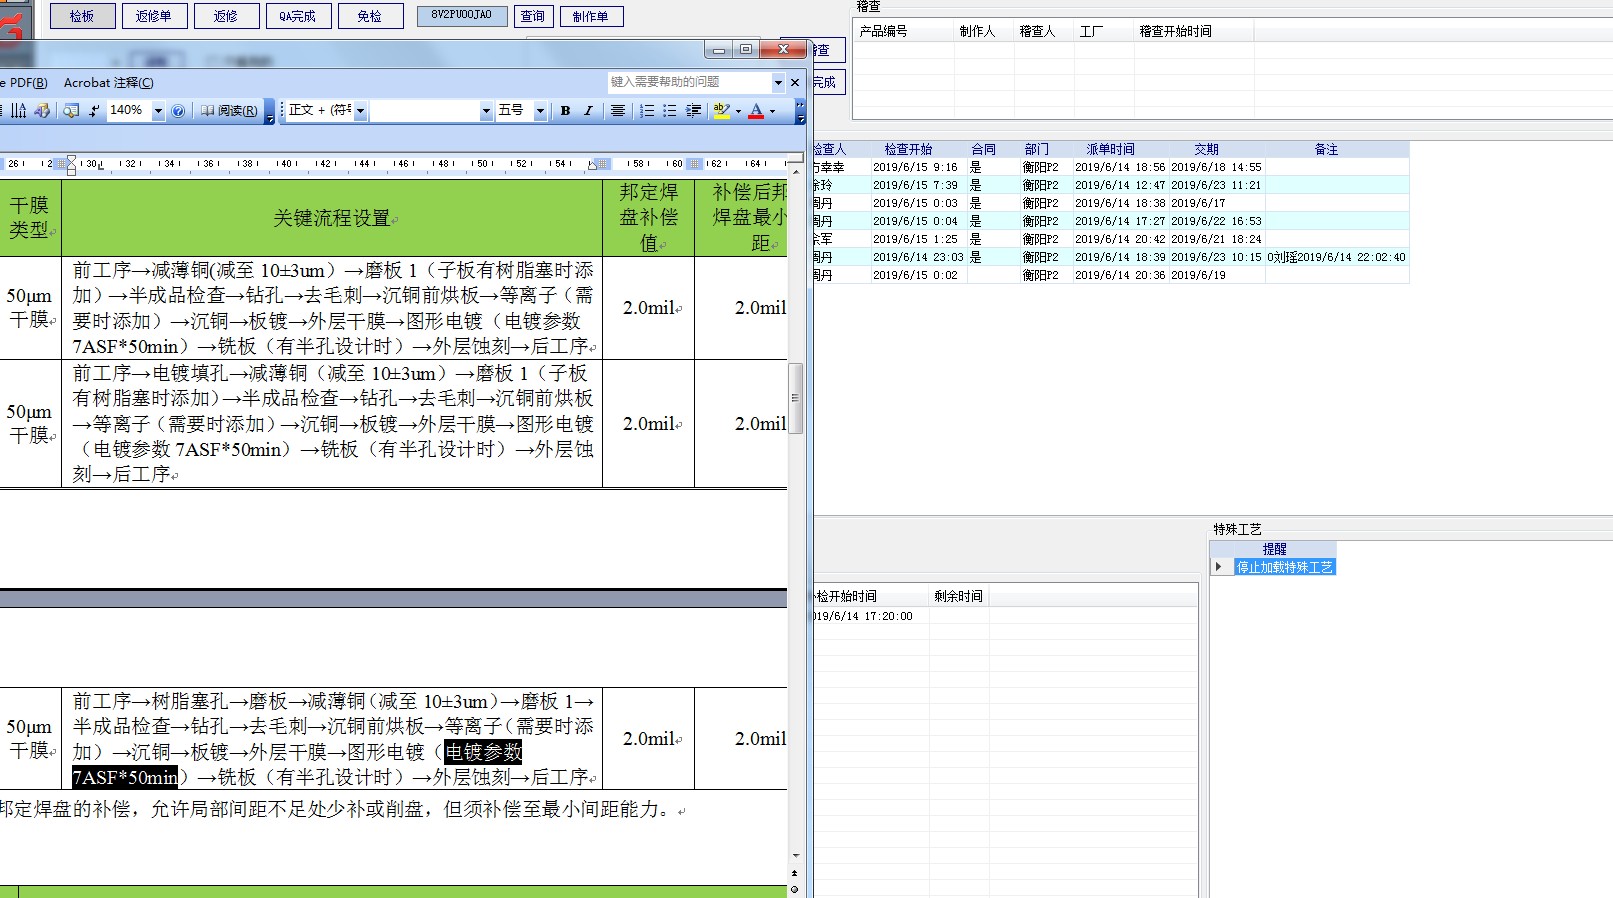Click the 关键流程设置 table header
The width and height of the screenshot is (1613, 898).
click(x=332, y=218)
